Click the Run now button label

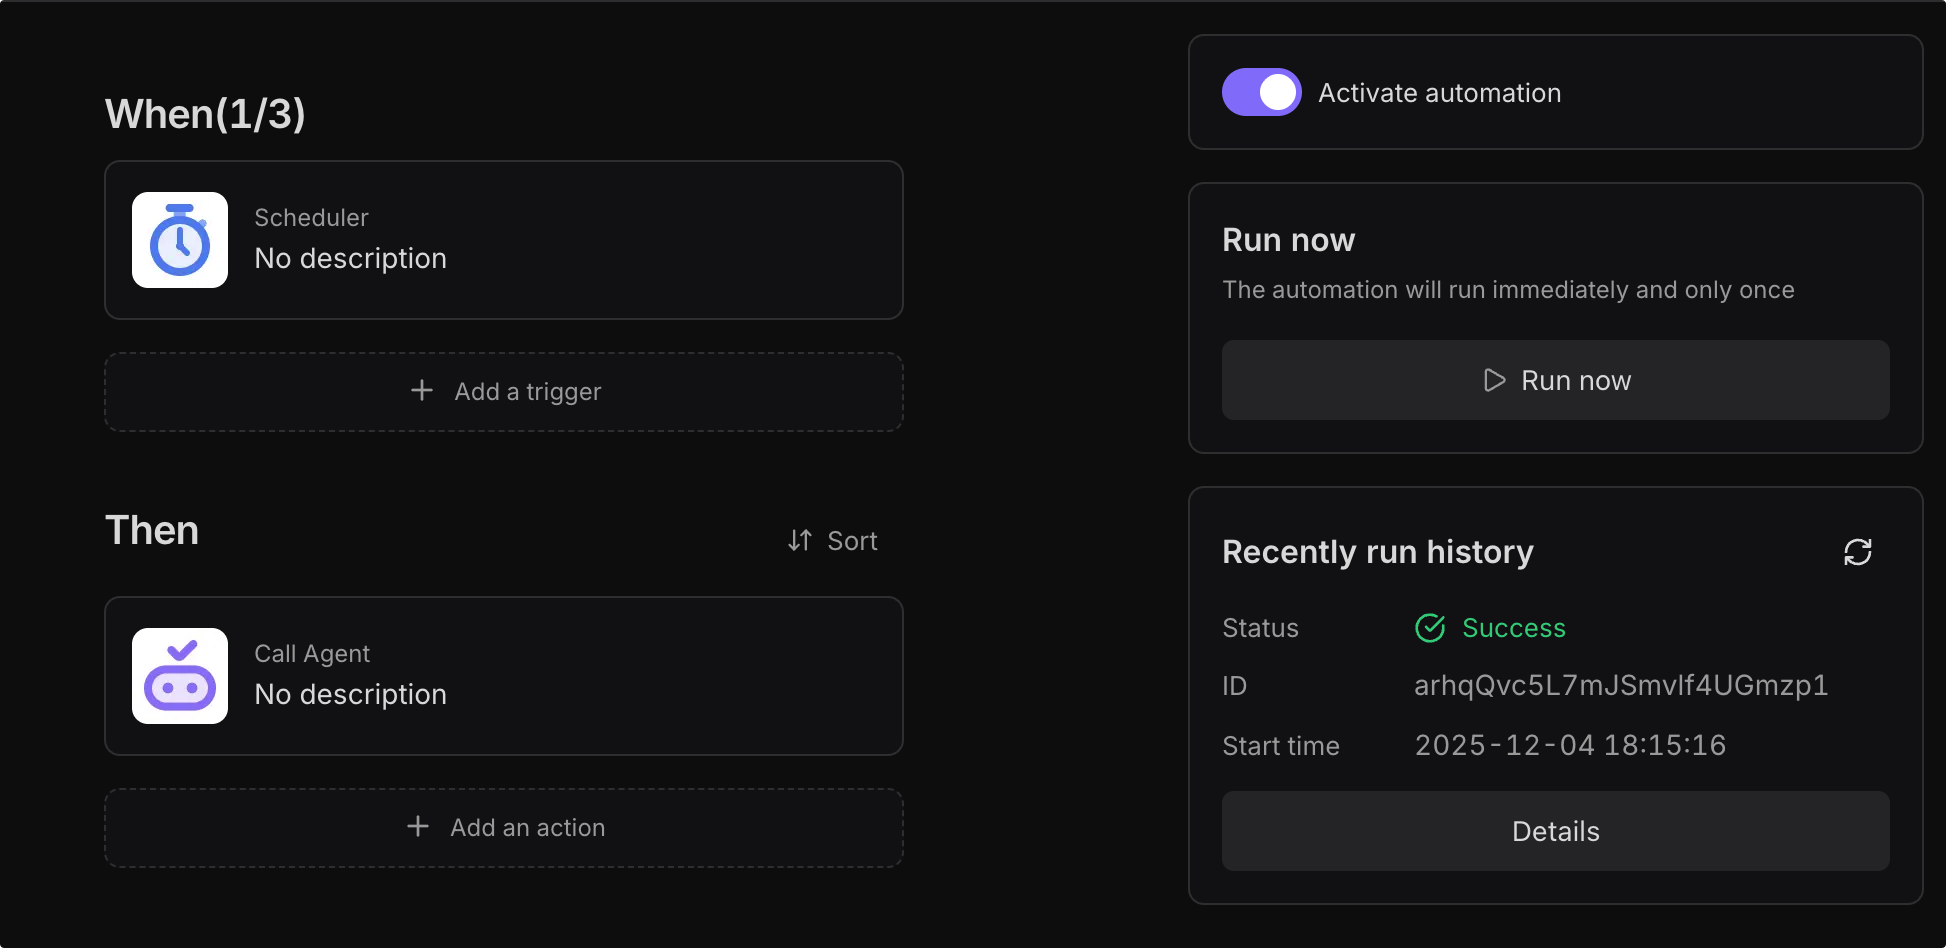[1576, 381]
